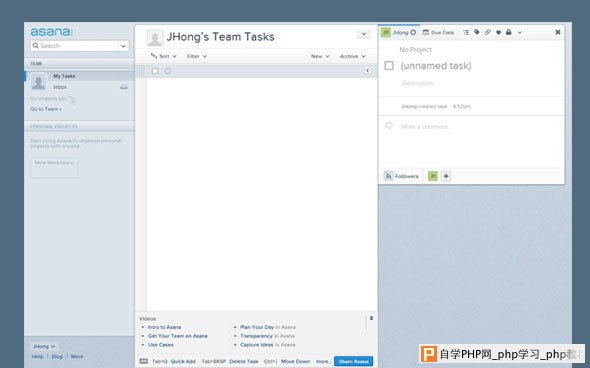Click the Write a comment field

(425, 127)
